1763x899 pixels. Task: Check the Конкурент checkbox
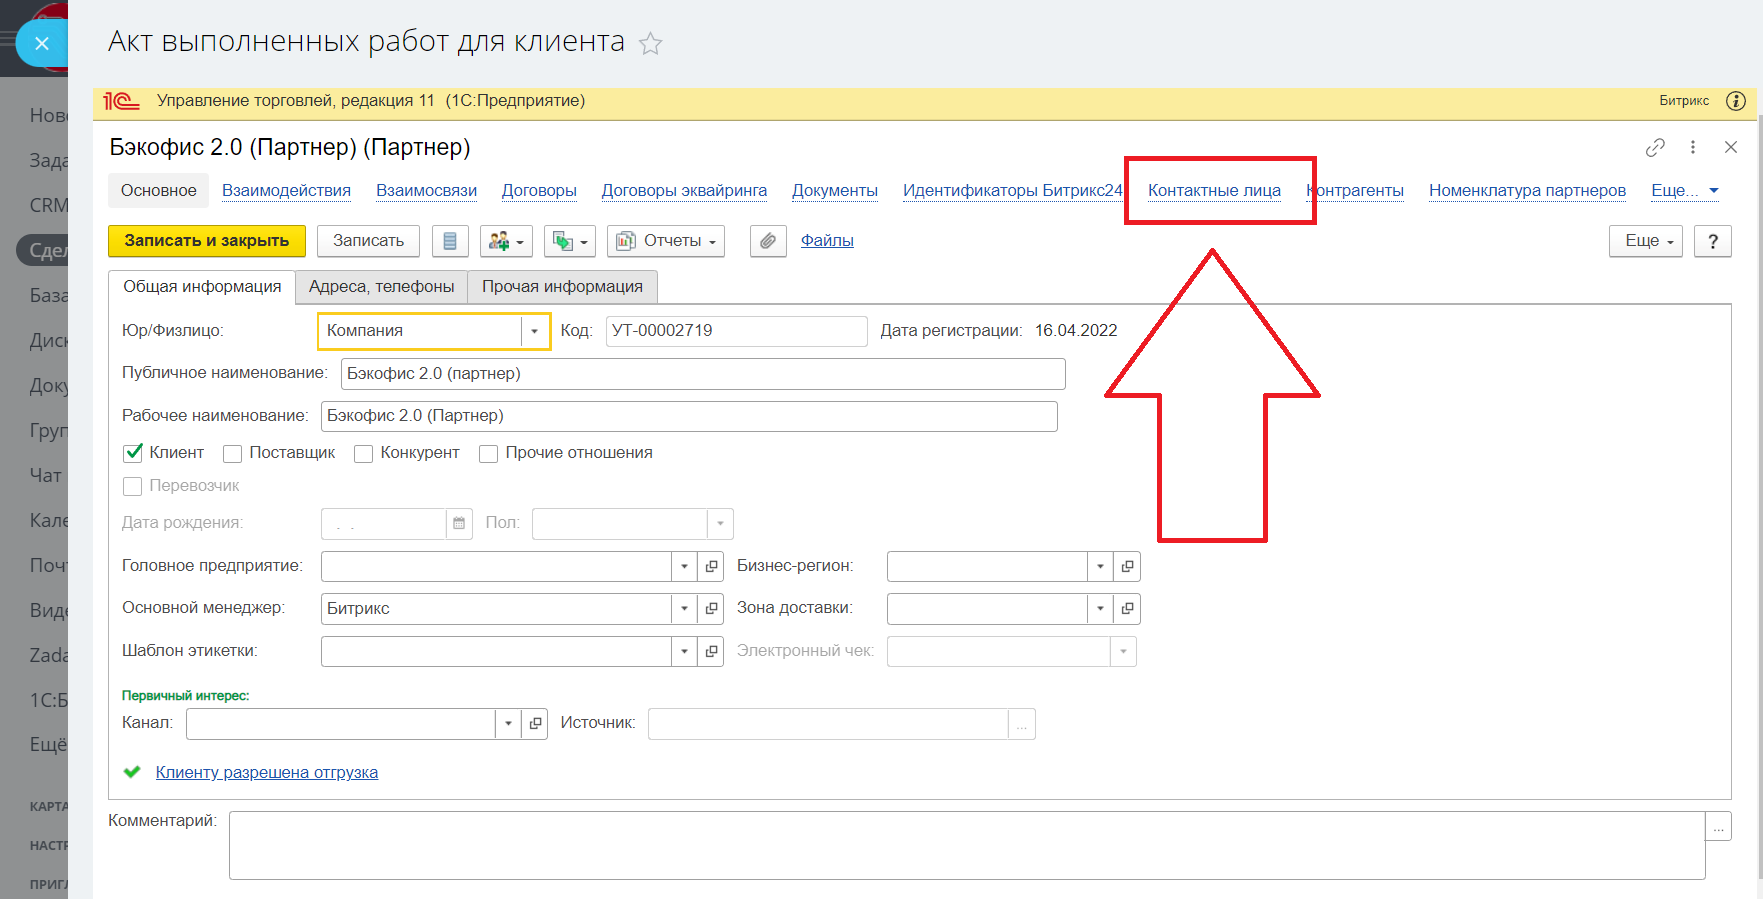(x=364, y=454)
